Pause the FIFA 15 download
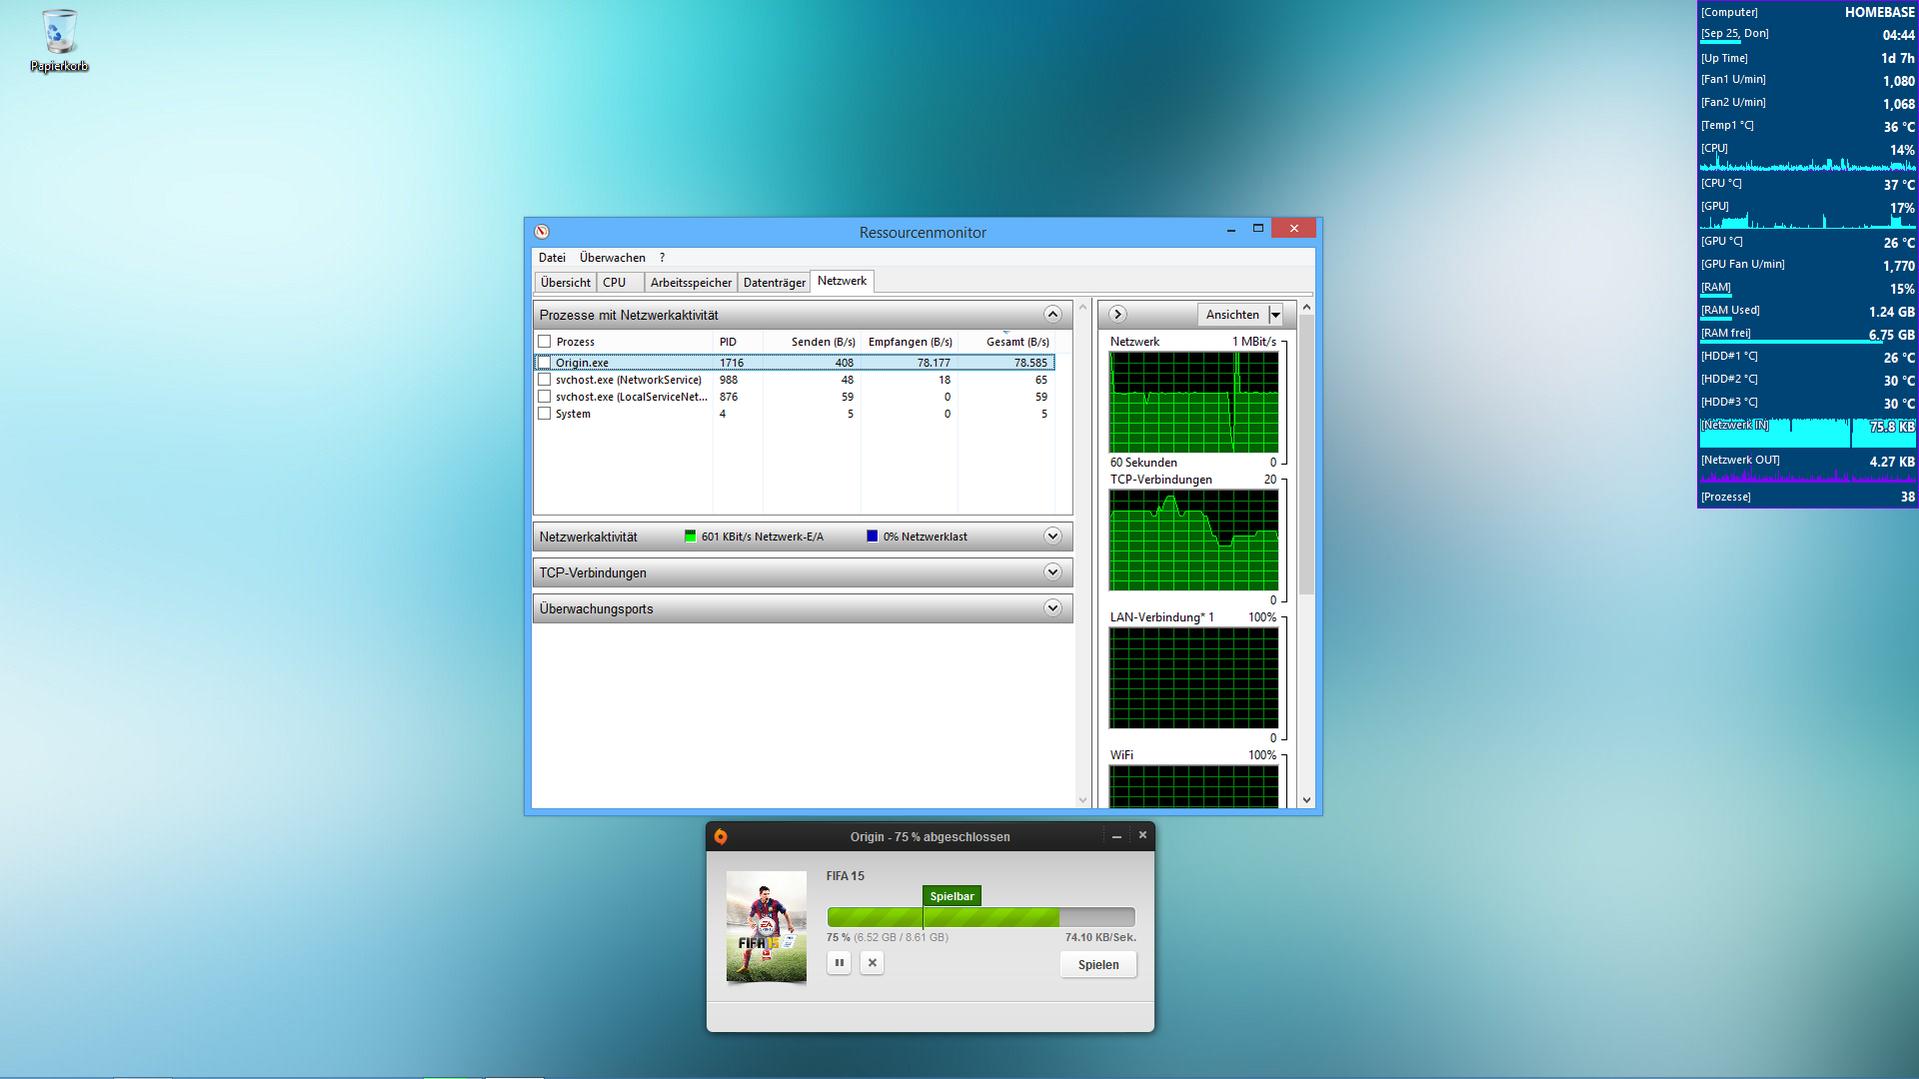This screenshot has width=1919, height=1079. point(839,963)
